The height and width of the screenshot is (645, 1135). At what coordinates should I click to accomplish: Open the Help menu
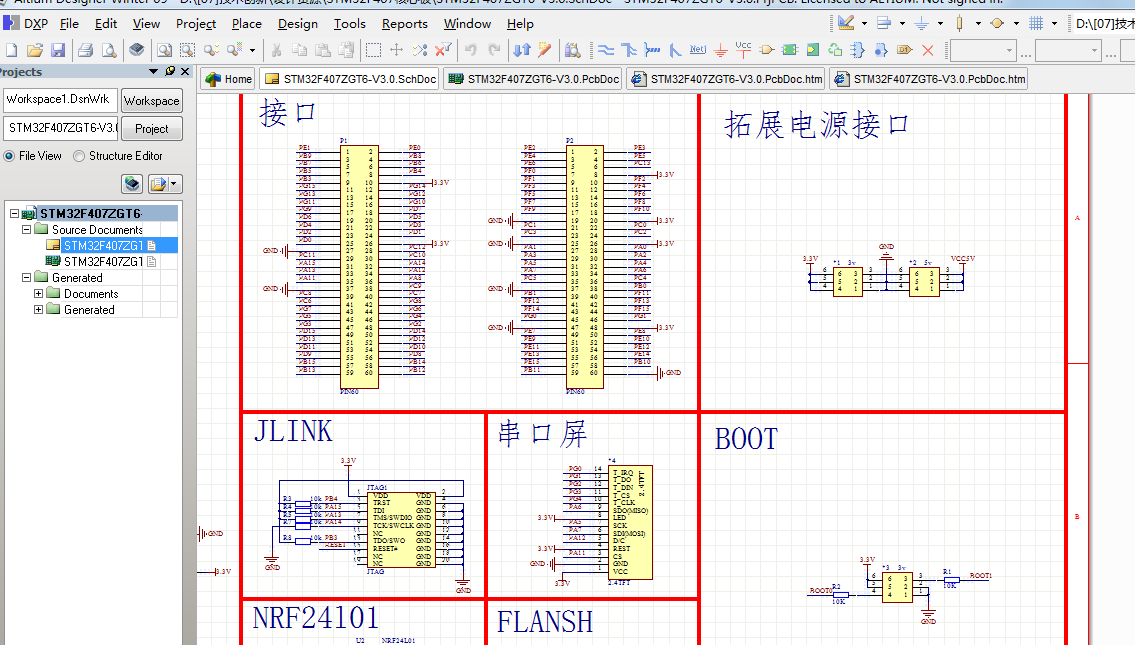520,24
